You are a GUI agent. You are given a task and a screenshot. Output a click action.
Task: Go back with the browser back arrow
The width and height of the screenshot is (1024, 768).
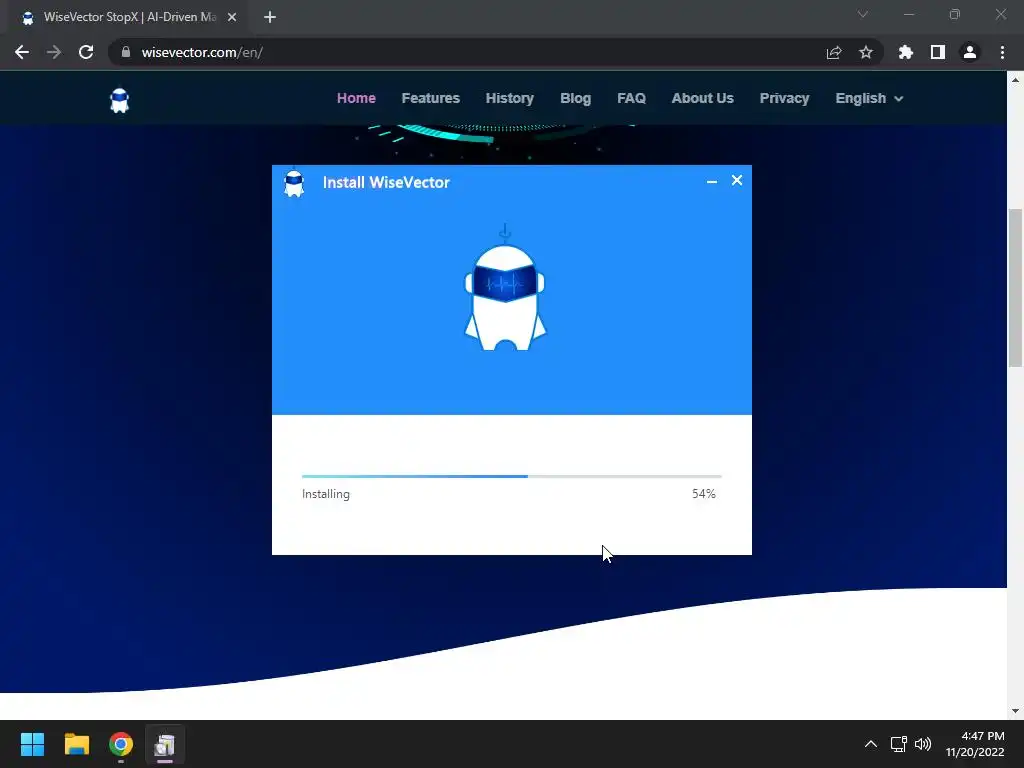[22, 52]
